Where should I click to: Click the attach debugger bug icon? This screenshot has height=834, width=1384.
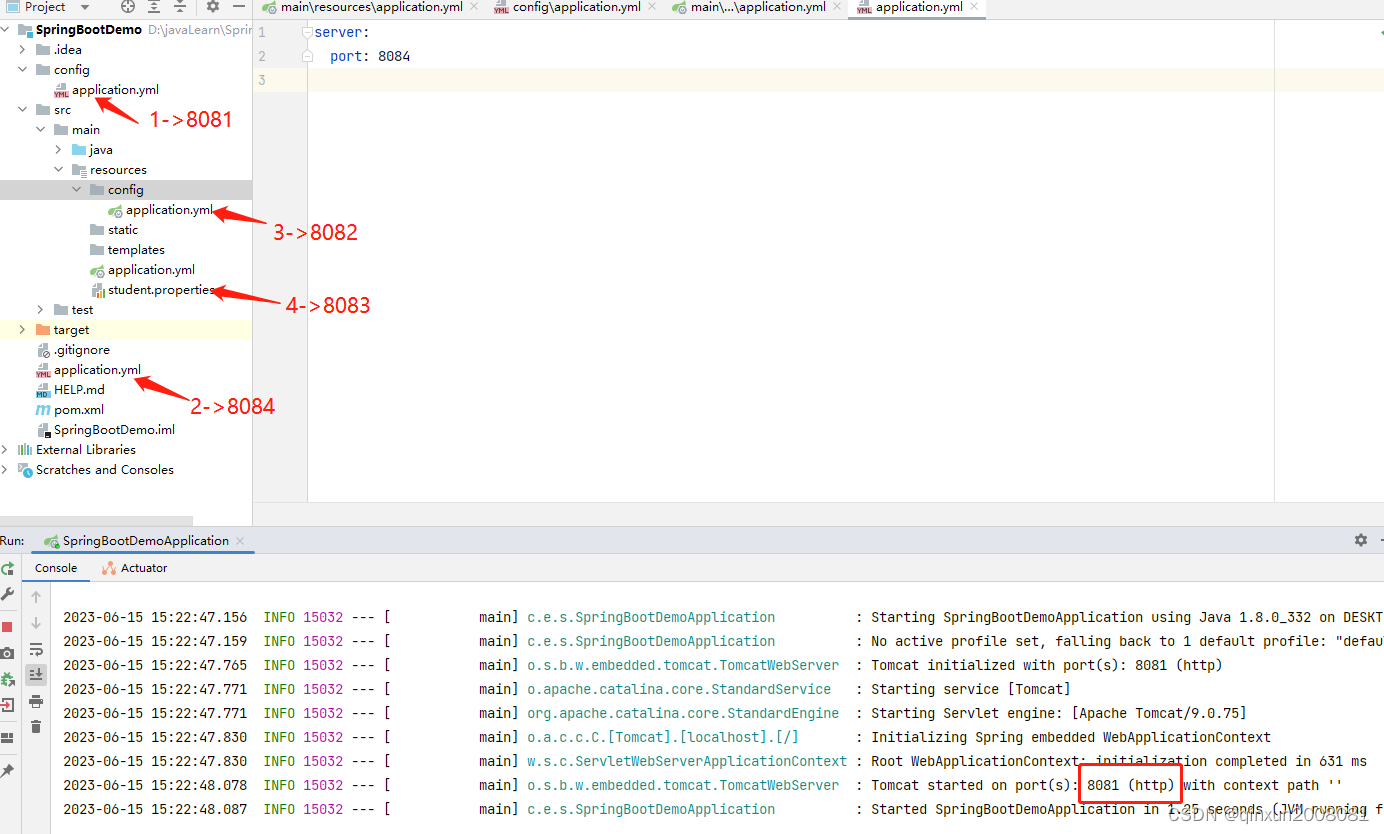(x=7, y=679)
